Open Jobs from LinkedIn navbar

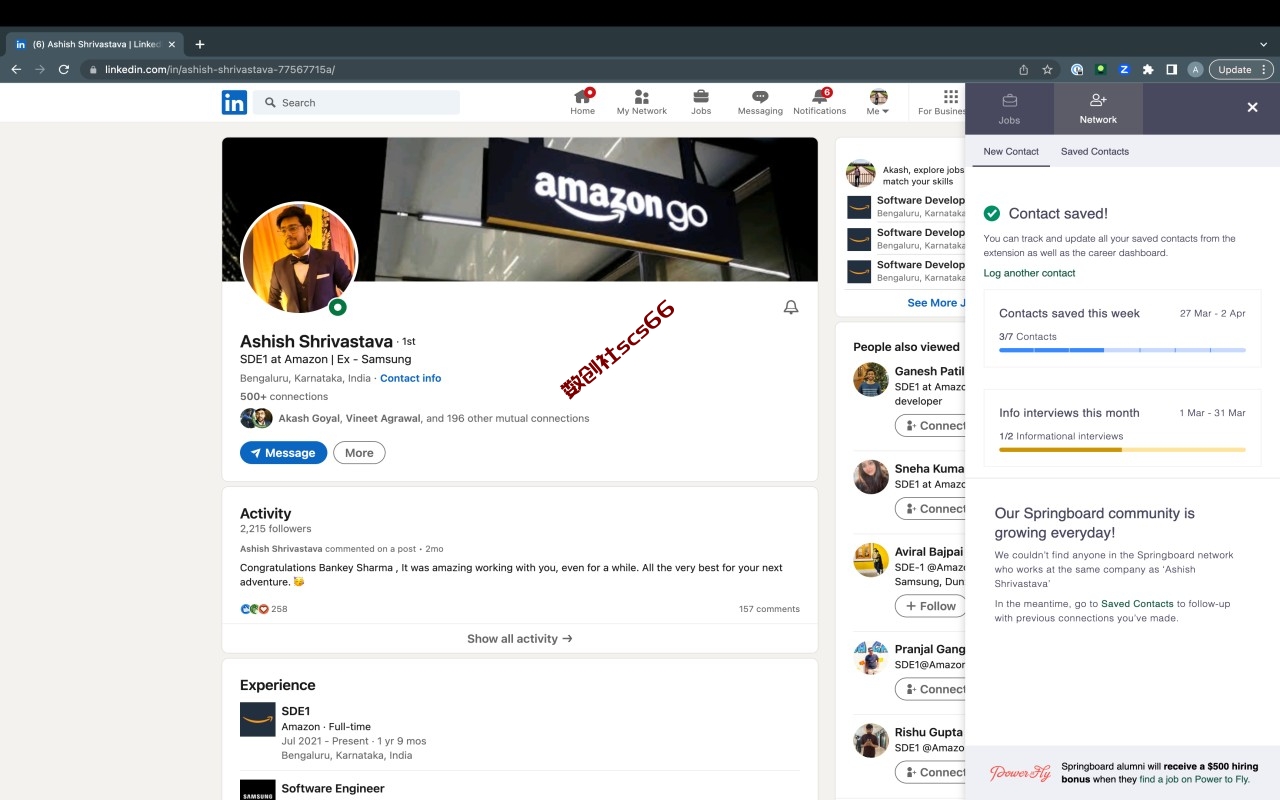coord(701,102)
